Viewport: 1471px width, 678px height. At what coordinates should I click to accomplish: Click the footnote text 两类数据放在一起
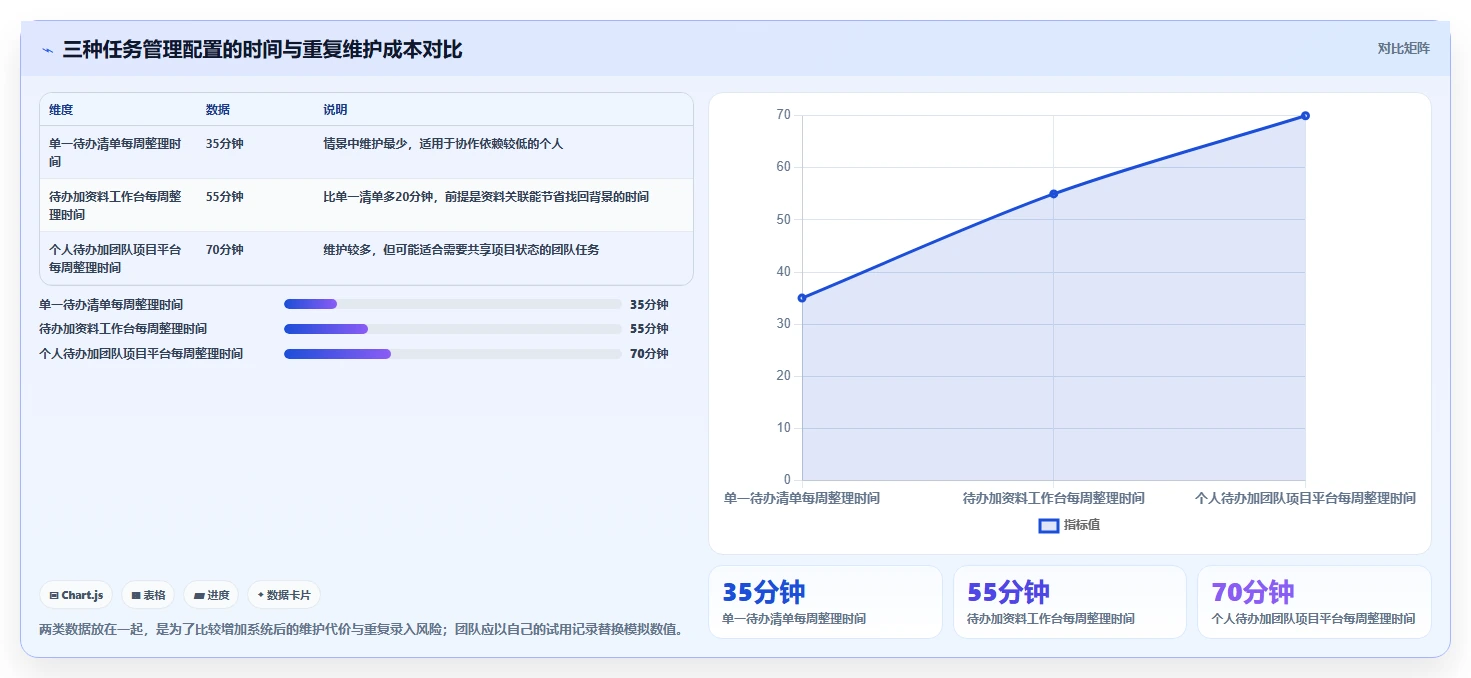coord(362,630)
